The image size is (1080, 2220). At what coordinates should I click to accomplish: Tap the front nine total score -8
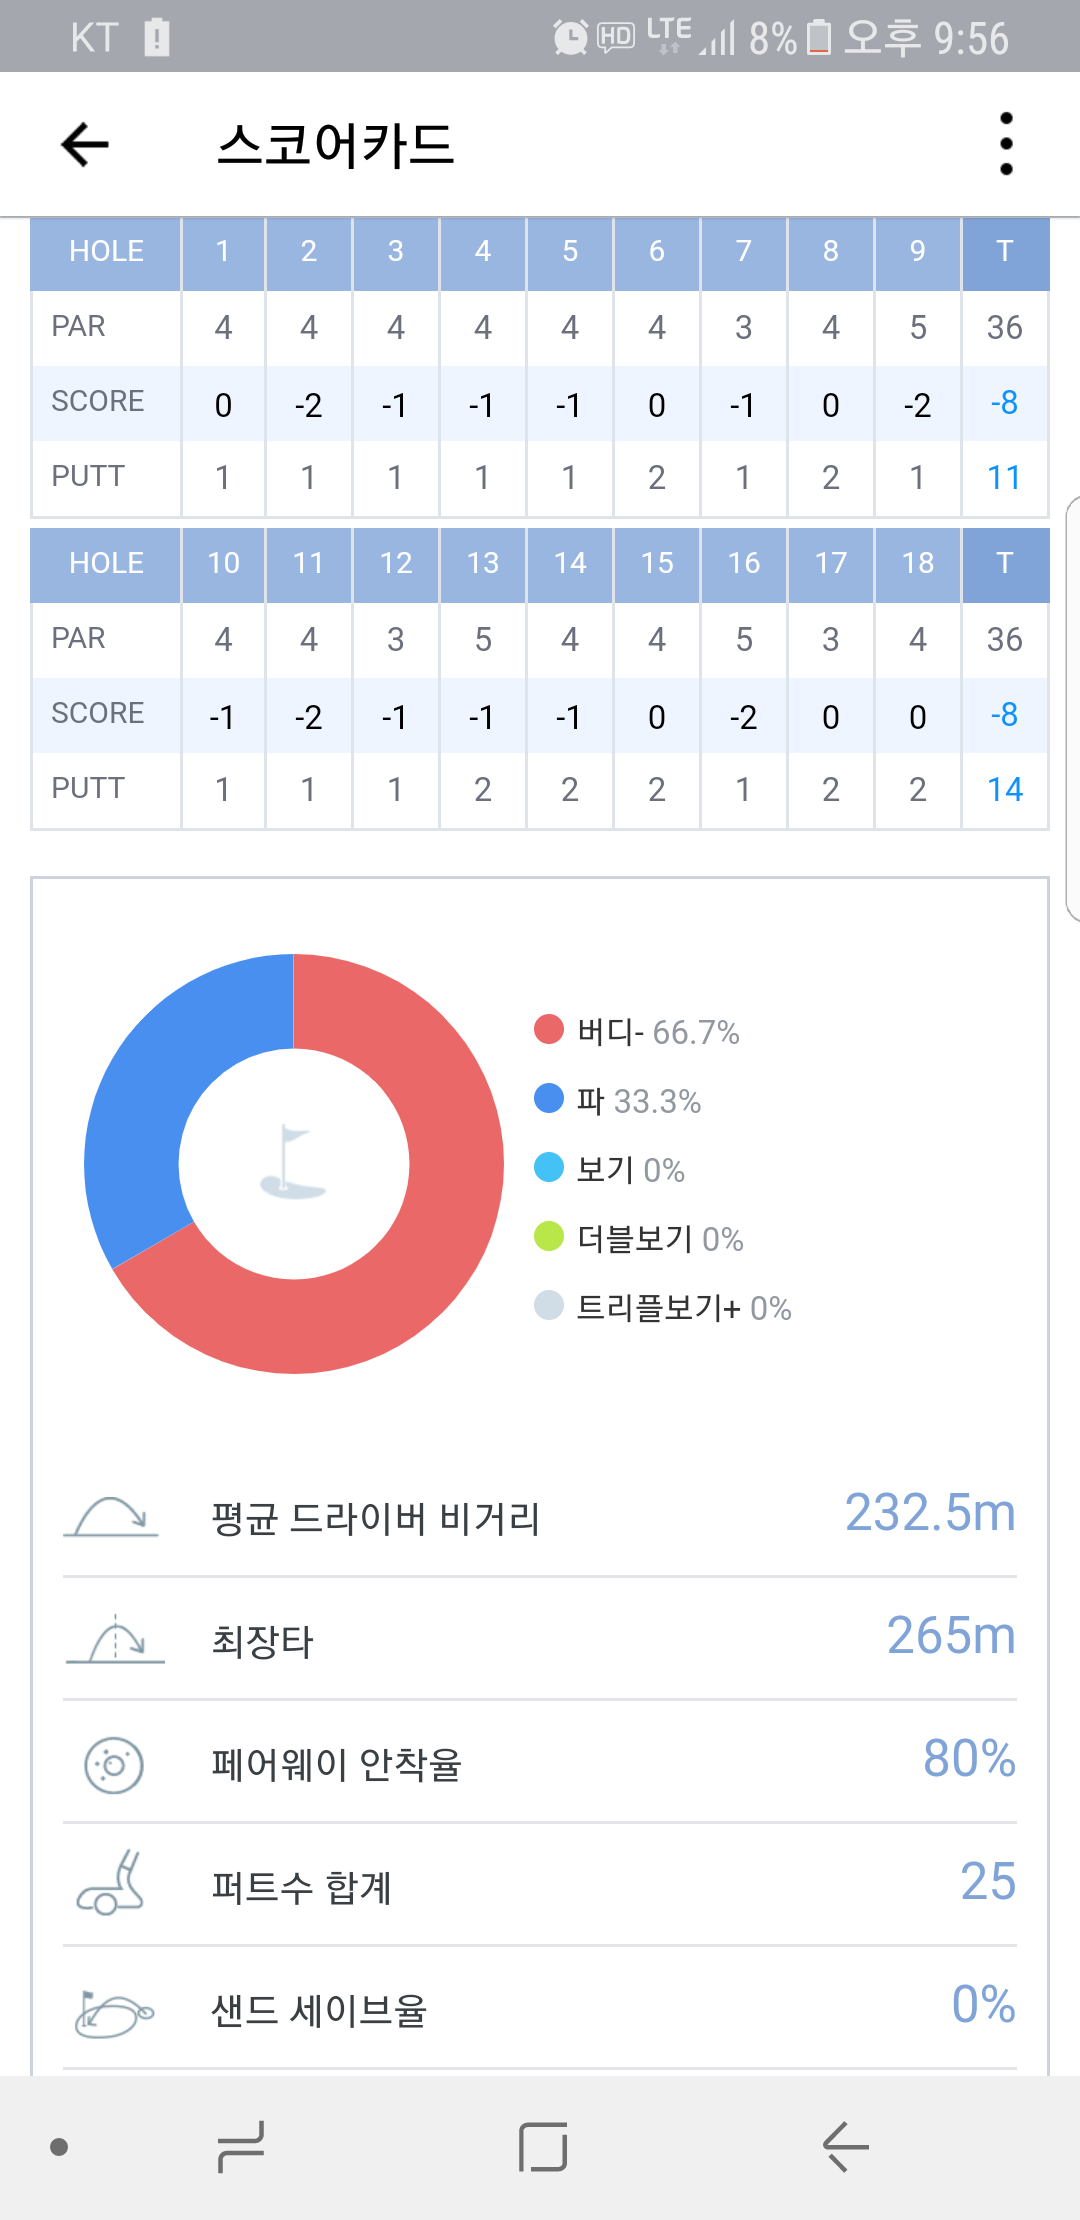pyautogui.click(x=1004, y=403)
